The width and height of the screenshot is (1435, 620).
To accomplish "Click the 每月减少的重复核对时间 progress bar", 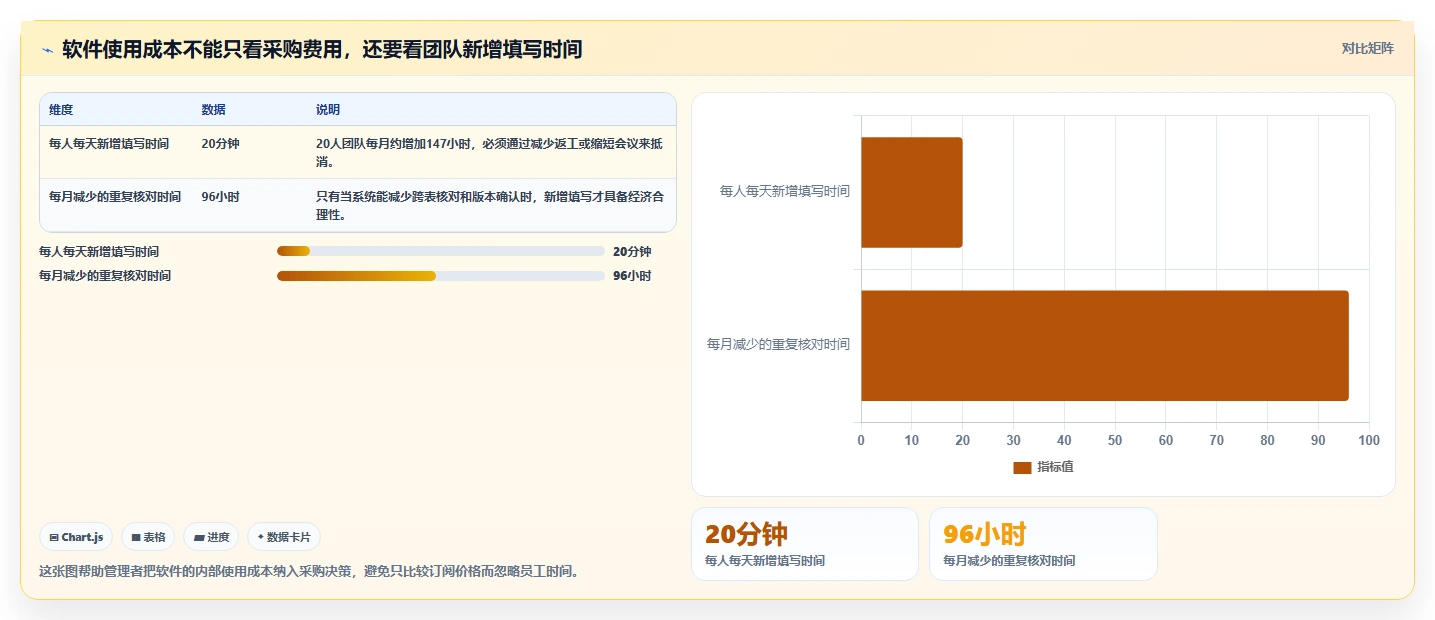I will pos(441,275).
